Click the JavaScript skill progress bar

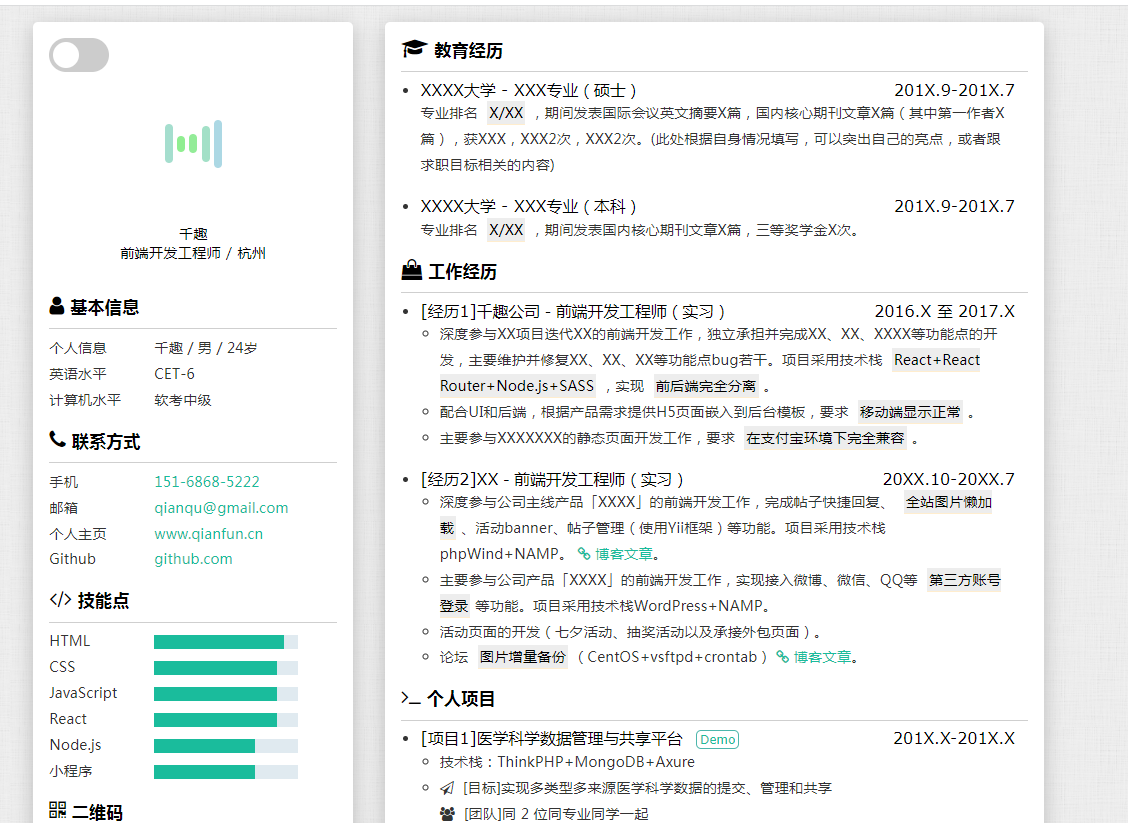[224, 693]
